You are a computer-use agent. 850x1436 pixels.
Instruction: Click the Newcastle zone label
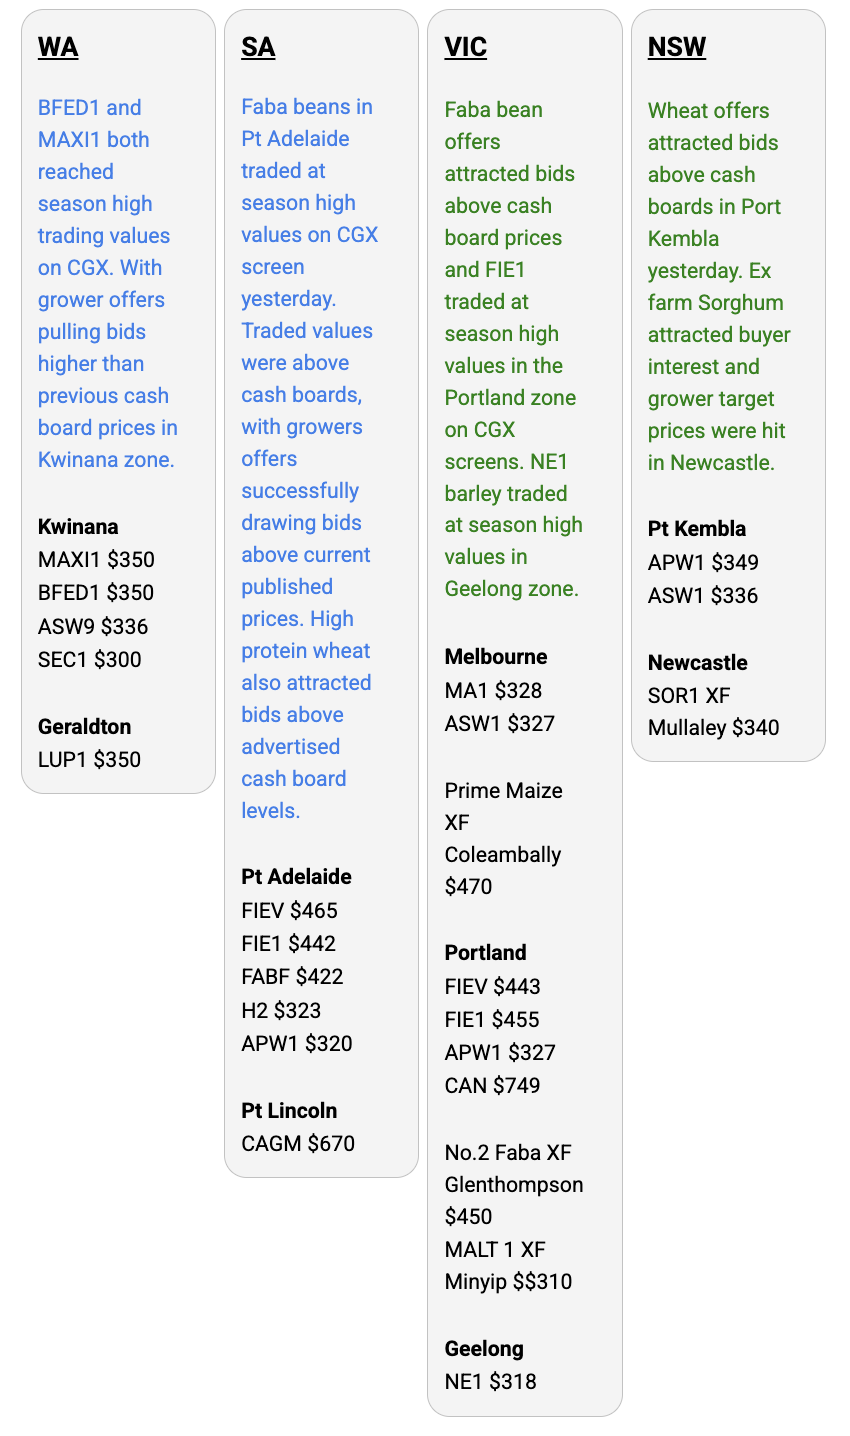[697, 662]
